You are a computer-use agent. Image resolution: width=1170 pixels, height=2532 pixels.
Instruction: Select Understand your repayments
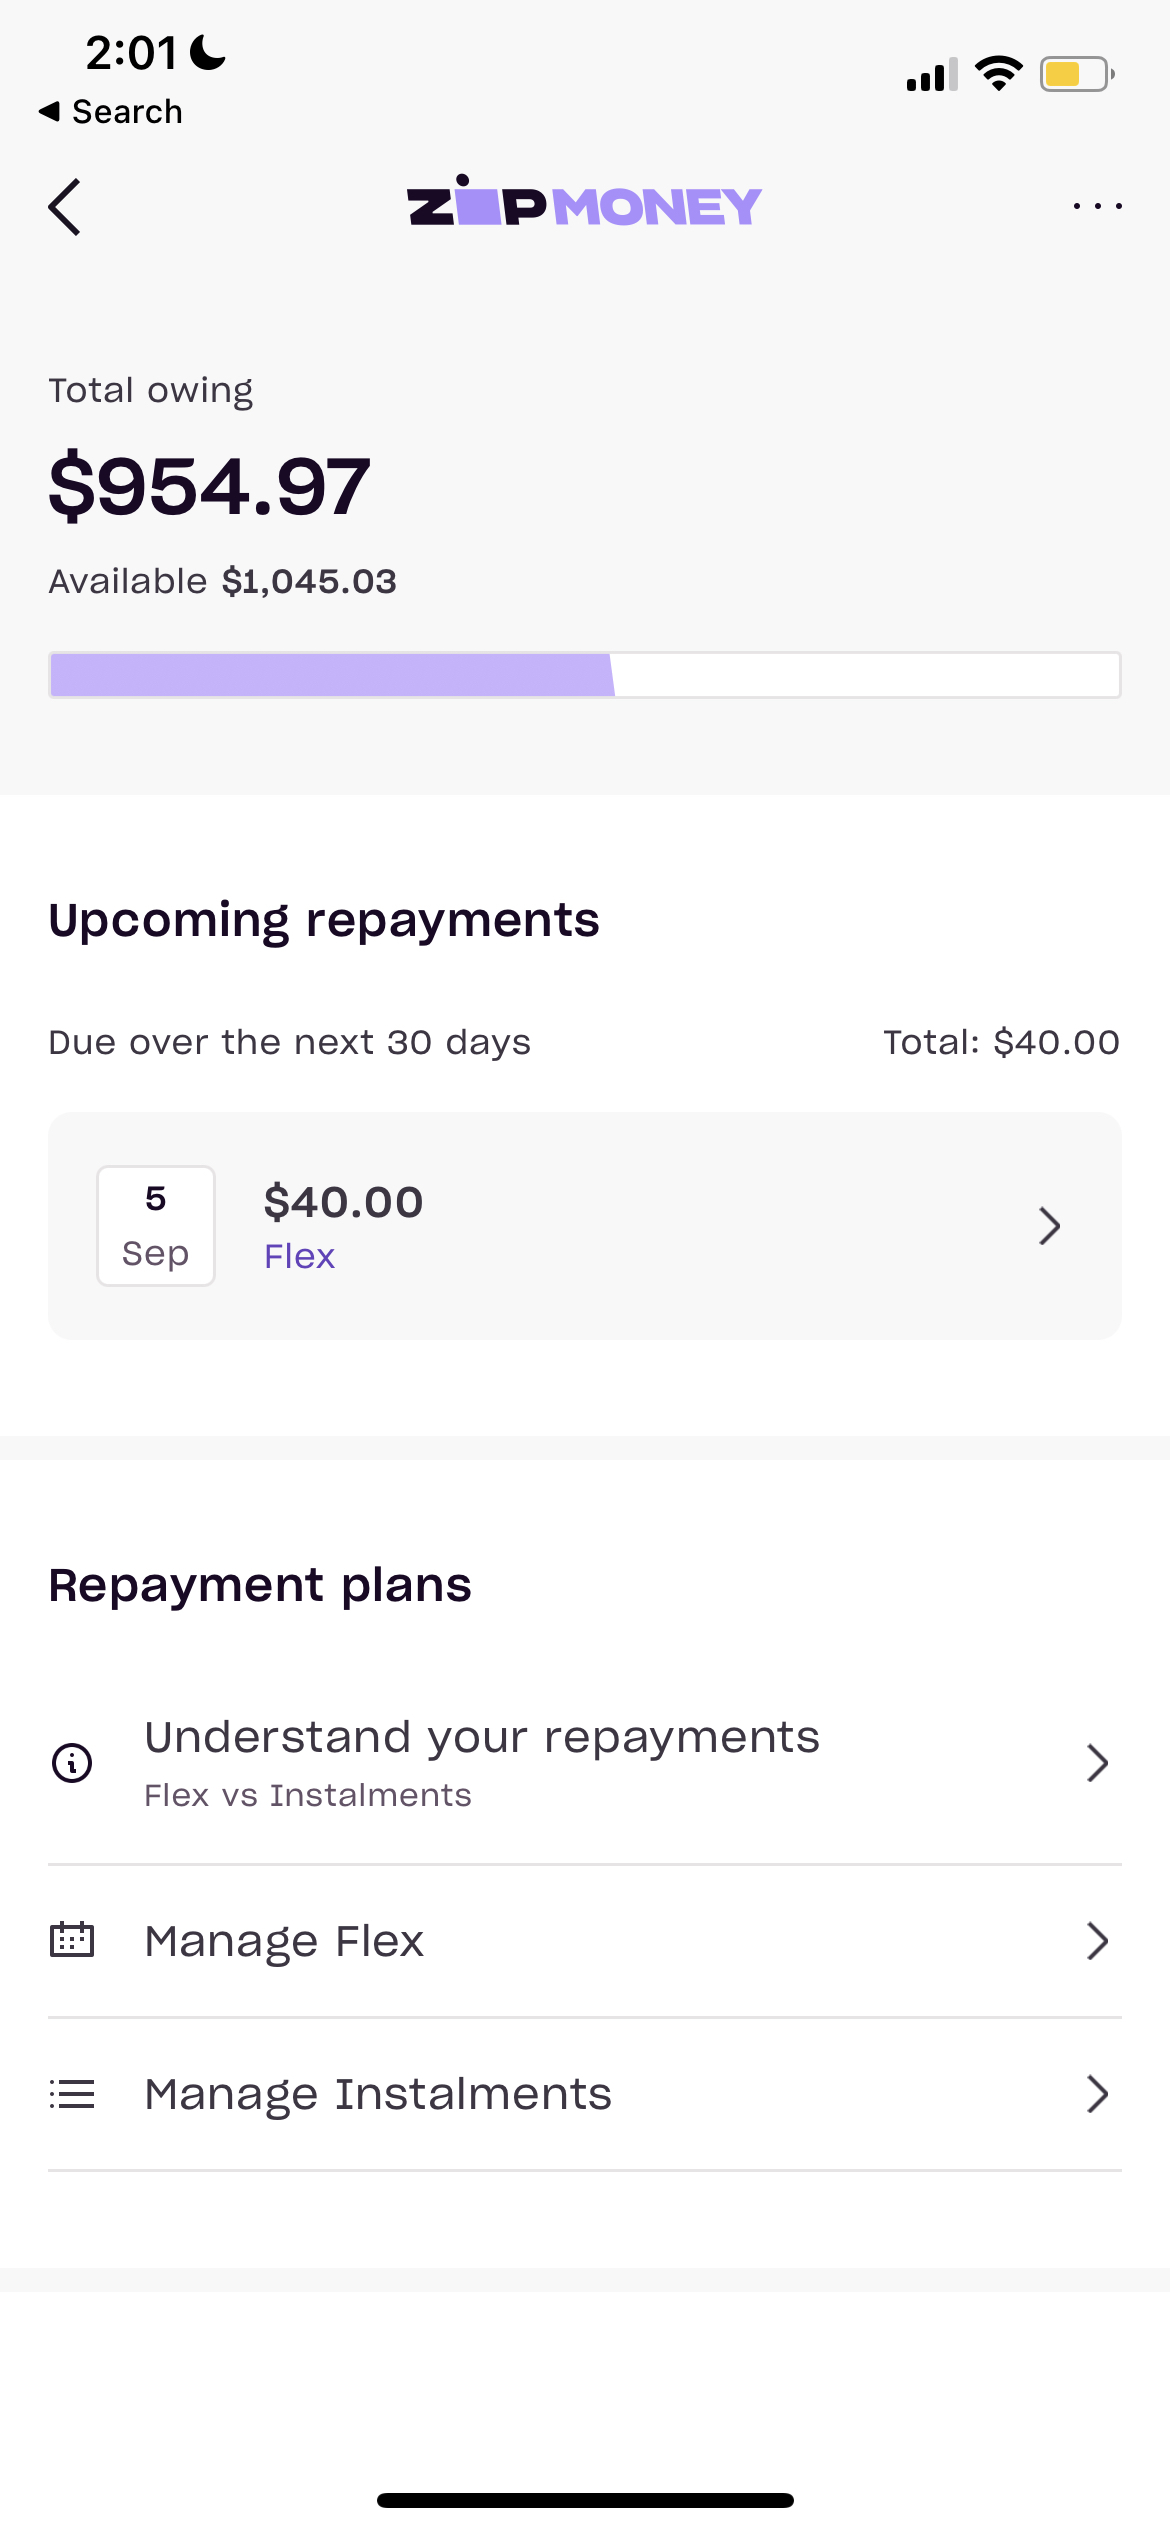coord(482,1736)
